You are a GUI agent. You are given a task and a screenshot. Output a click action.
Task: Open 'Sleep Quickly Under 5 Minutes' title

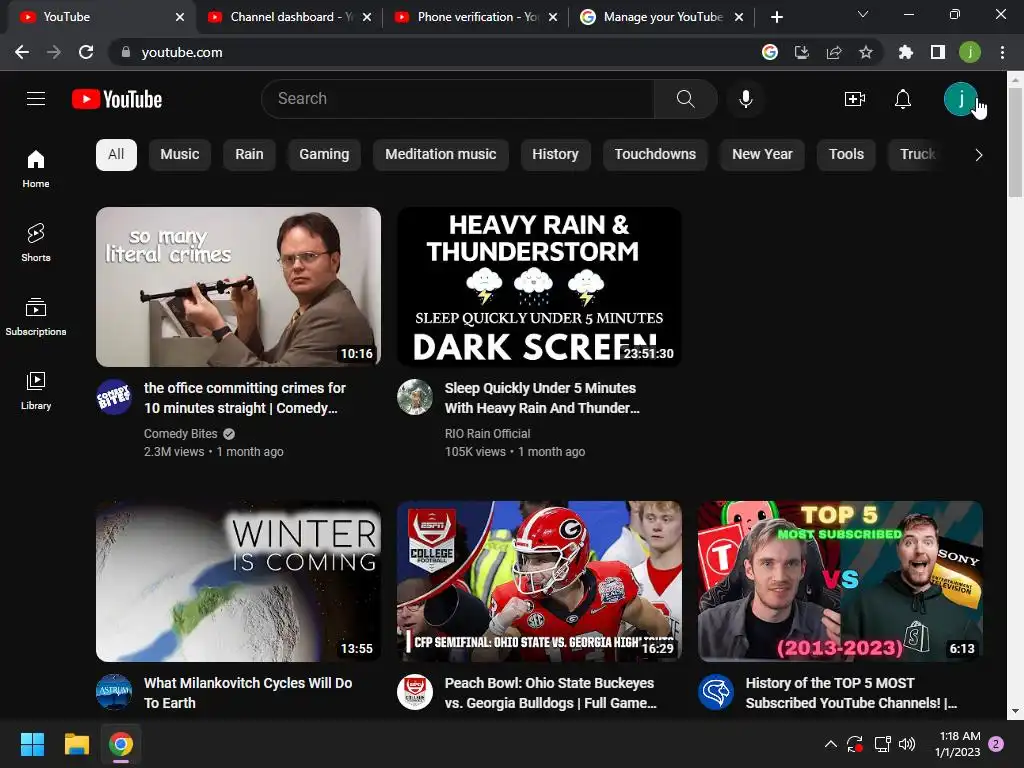coord(542,398)
